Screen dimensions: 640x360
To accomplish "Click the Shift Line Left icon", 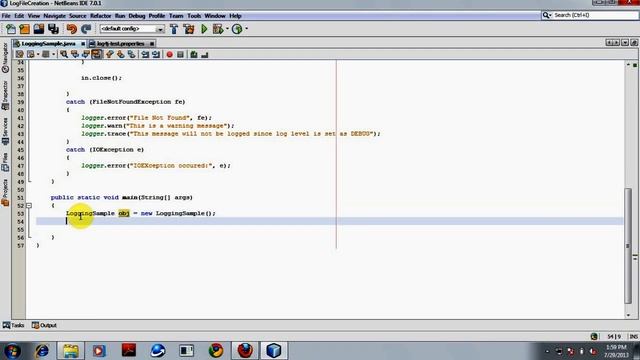I will click(145, 54).
